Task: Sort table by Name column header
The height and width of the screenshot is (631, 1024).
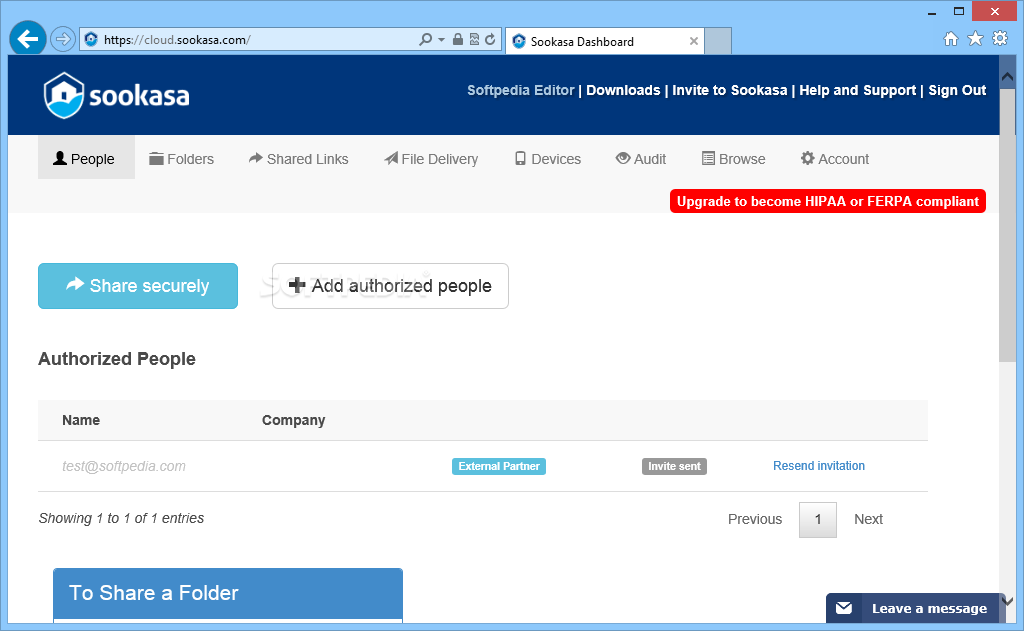Action: coord(81,420)
